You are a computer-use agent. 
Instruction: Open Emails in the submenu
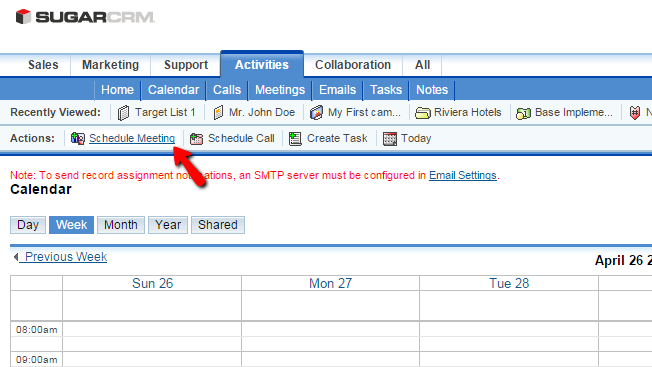pyautogui.click(x=338, y=90)
